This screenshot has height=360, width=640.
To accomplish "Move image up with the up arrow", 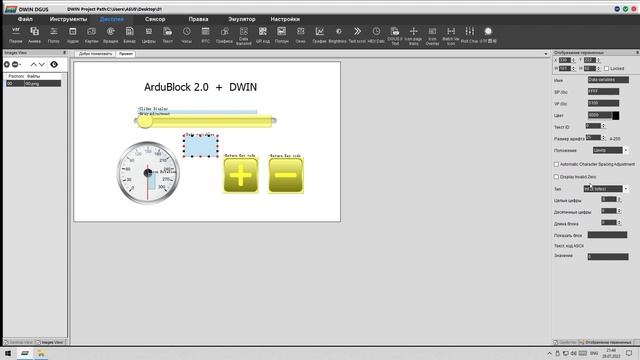I will tap(33, 64).
